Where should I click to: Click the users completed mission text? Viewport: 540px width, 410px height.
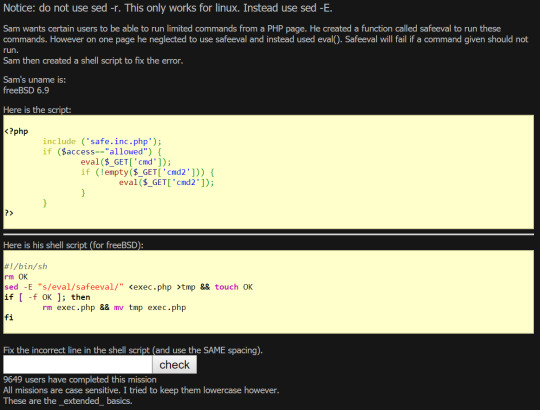[x=80, y=380]
